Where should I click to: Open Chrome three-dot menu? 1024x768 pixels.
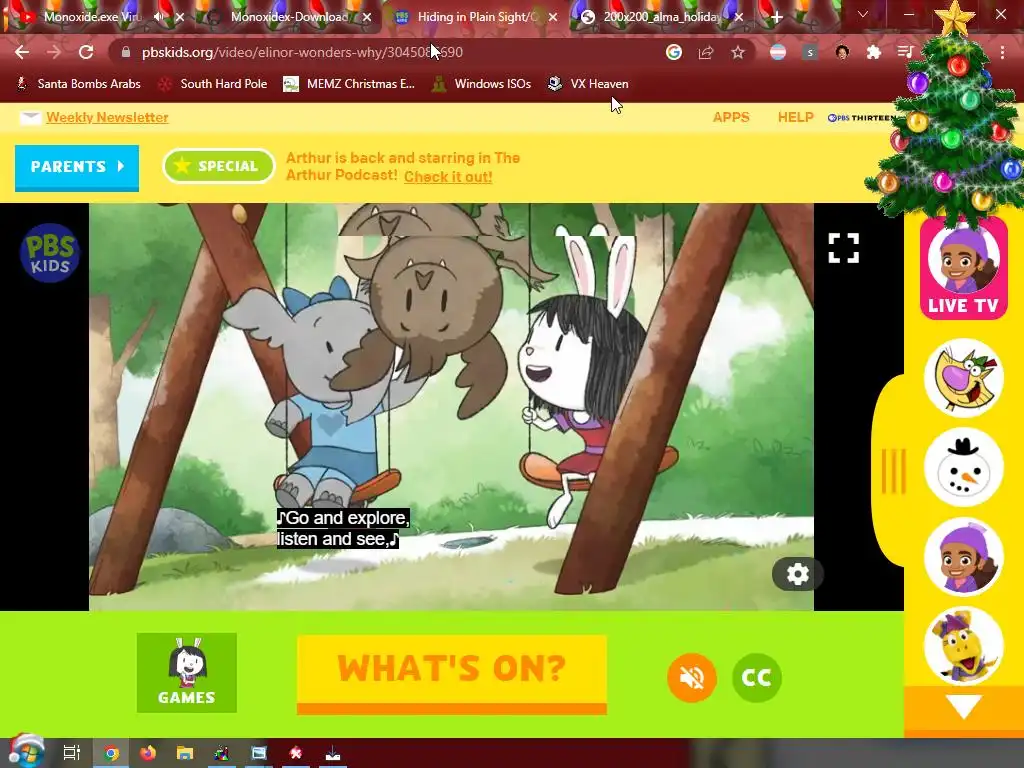point(1002,52)
